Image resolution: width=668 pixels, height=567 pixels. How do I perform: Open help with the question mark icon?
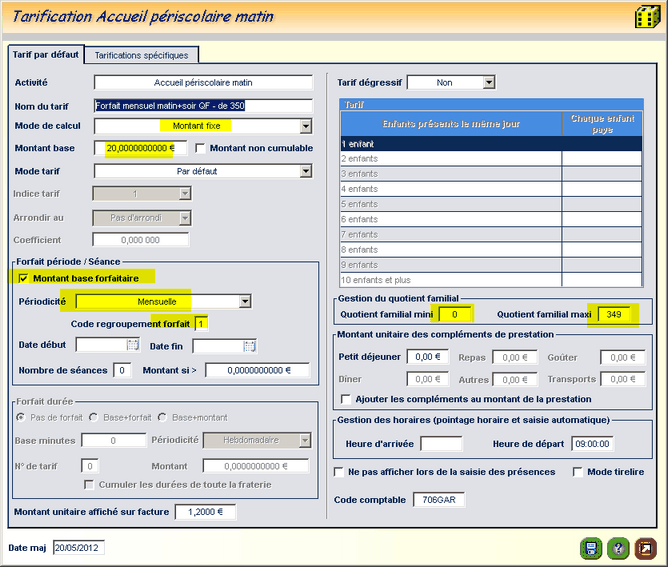618,547
